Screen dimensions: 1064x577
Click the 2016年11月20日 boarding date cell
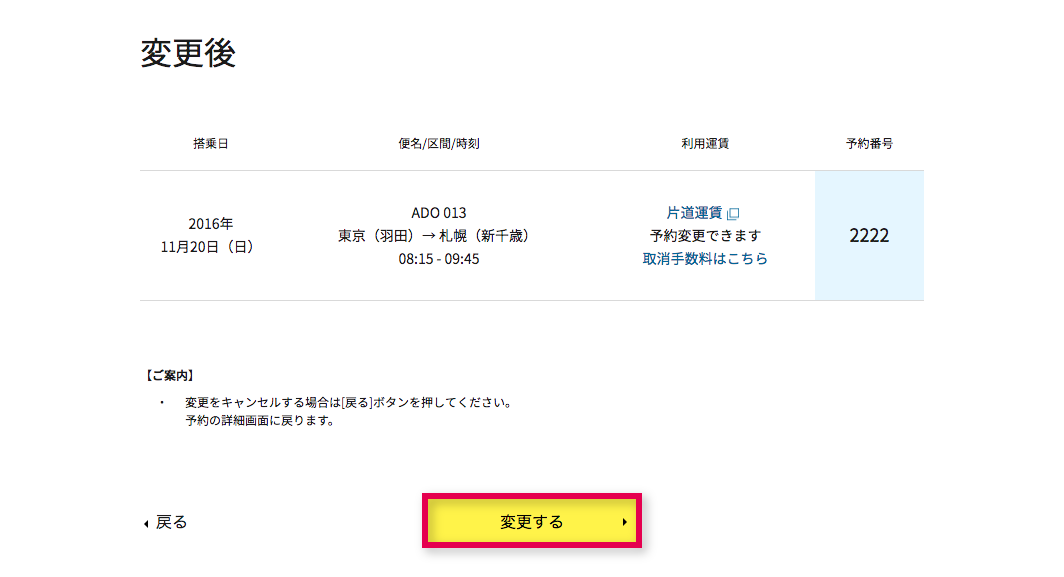pyautogui.click(x=210, y=235)
